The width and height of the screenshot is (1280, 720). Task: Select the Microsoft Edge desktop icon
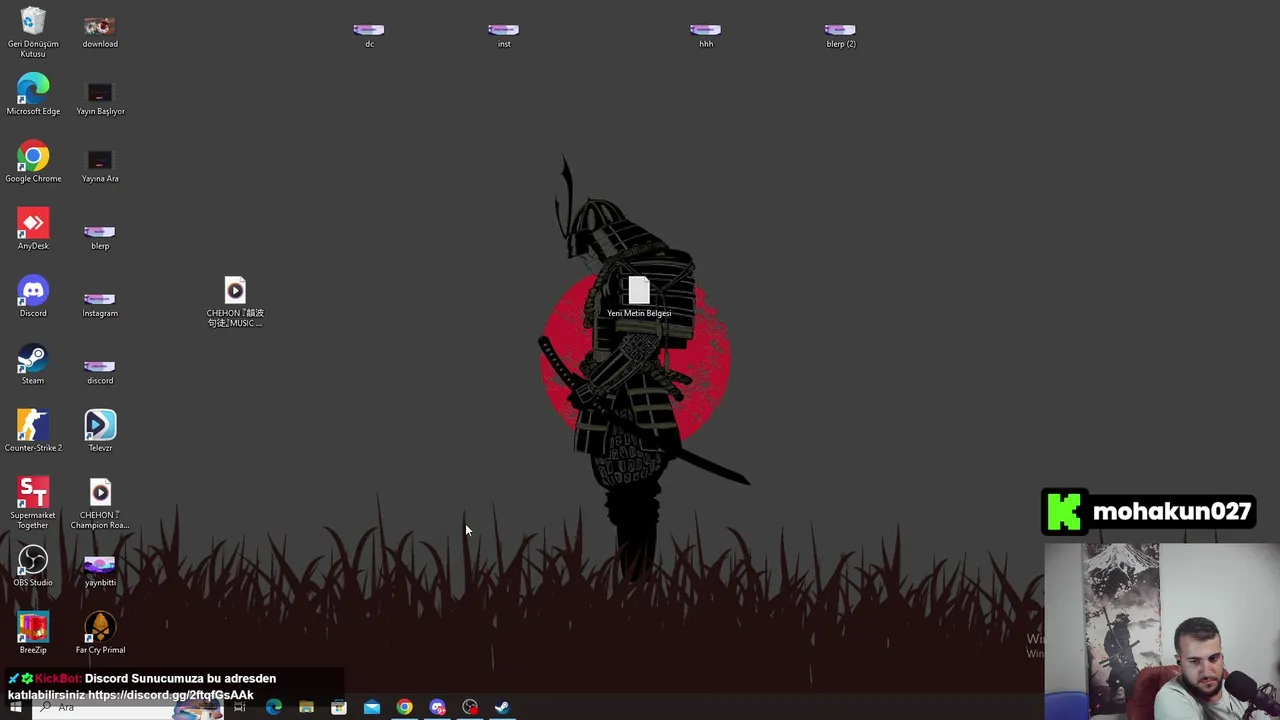click(33, 95)
